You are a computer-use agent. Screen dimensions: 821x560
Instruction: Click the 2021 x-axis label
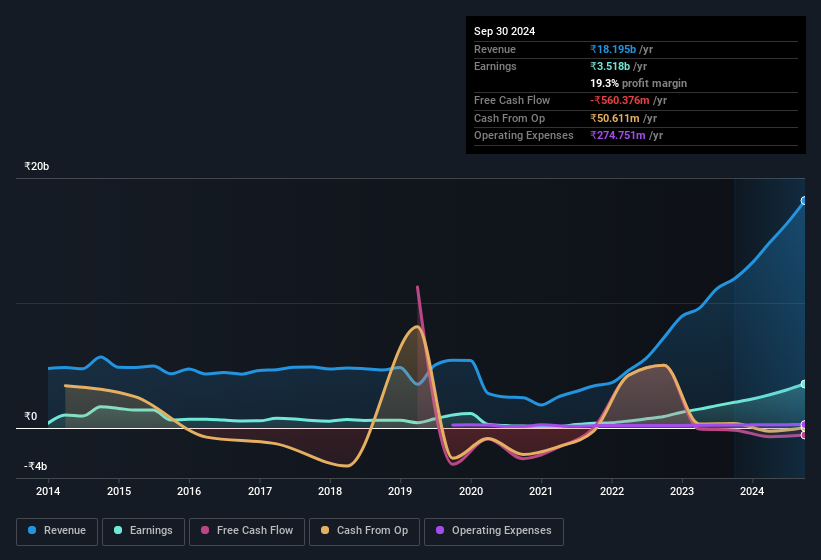click(x=541, y=491)
